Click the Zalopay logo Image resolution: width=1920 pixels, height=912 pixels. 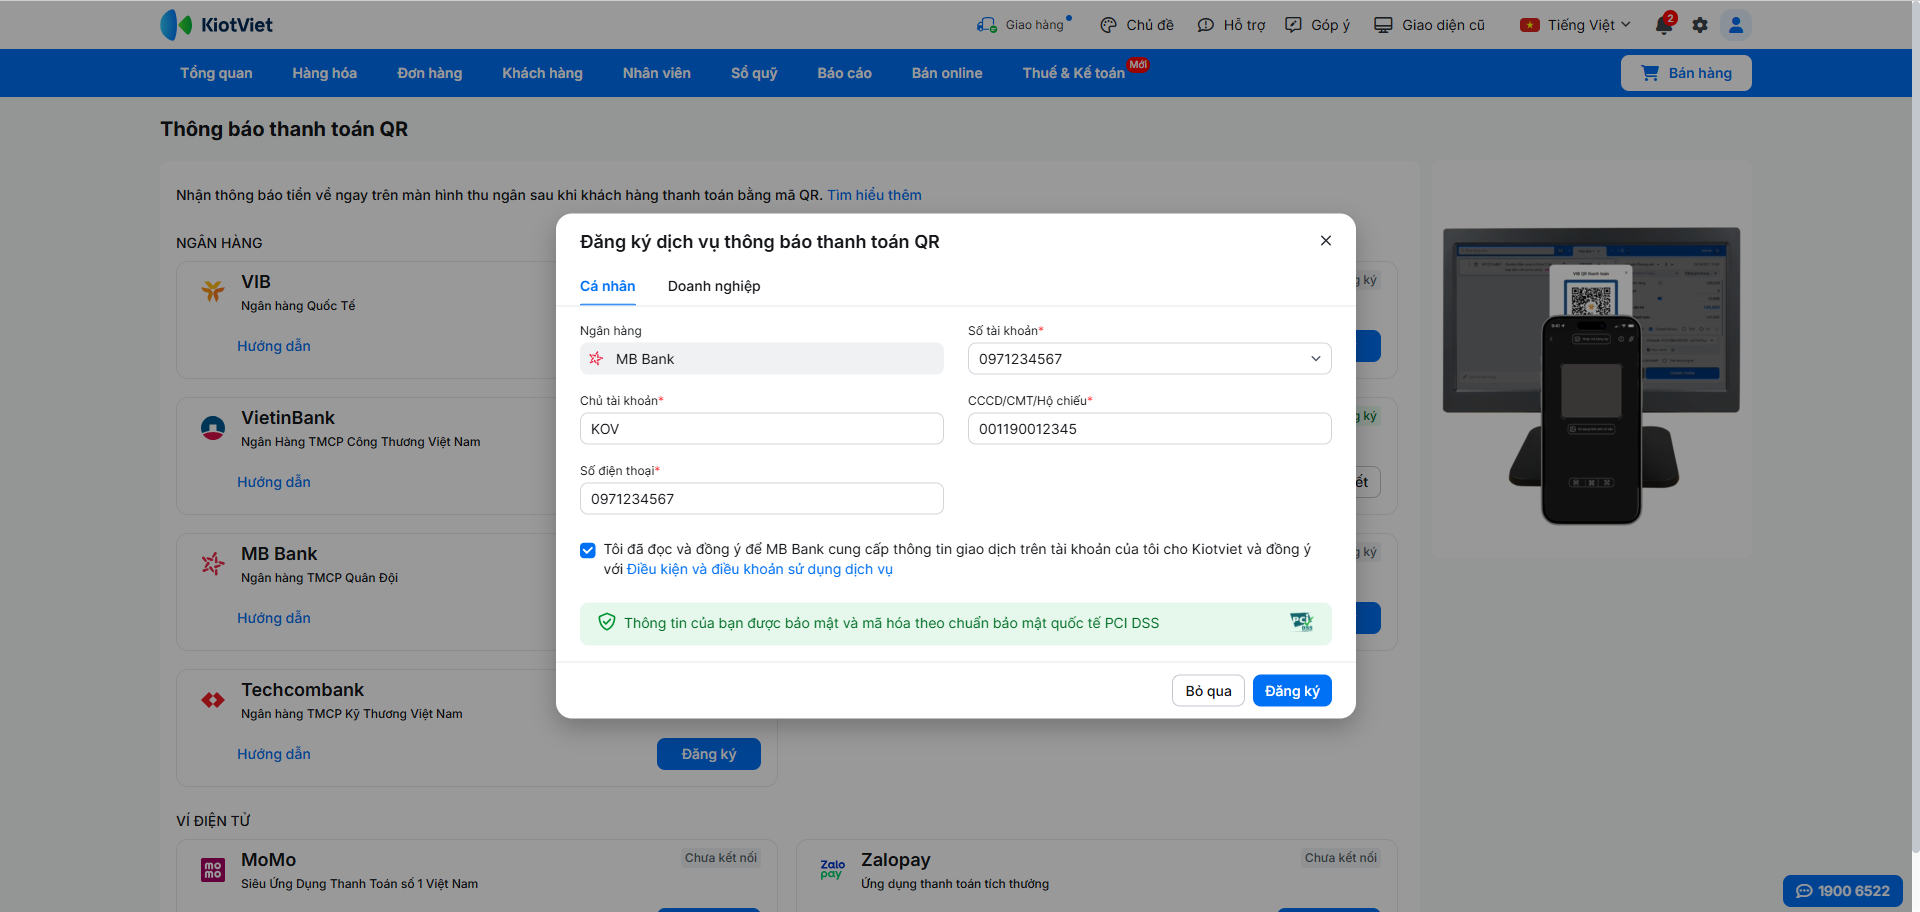[833, 870]
